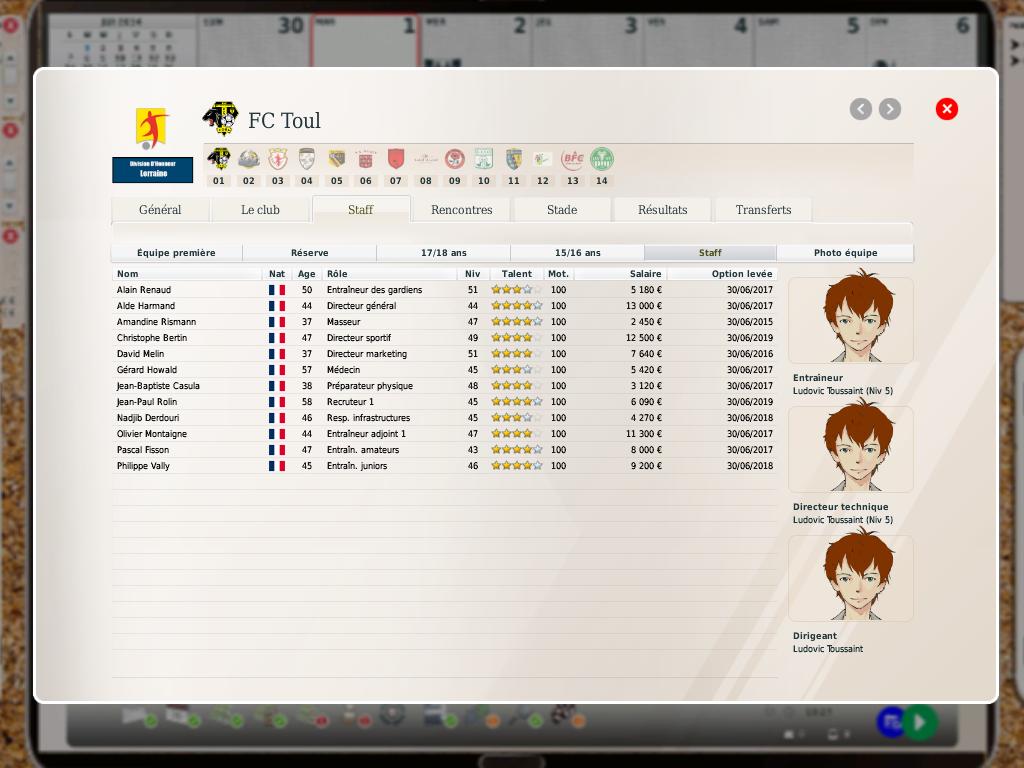Select the green crest numbered 10
Viewport: 1024px width, 768px height.
click(484, 159)
